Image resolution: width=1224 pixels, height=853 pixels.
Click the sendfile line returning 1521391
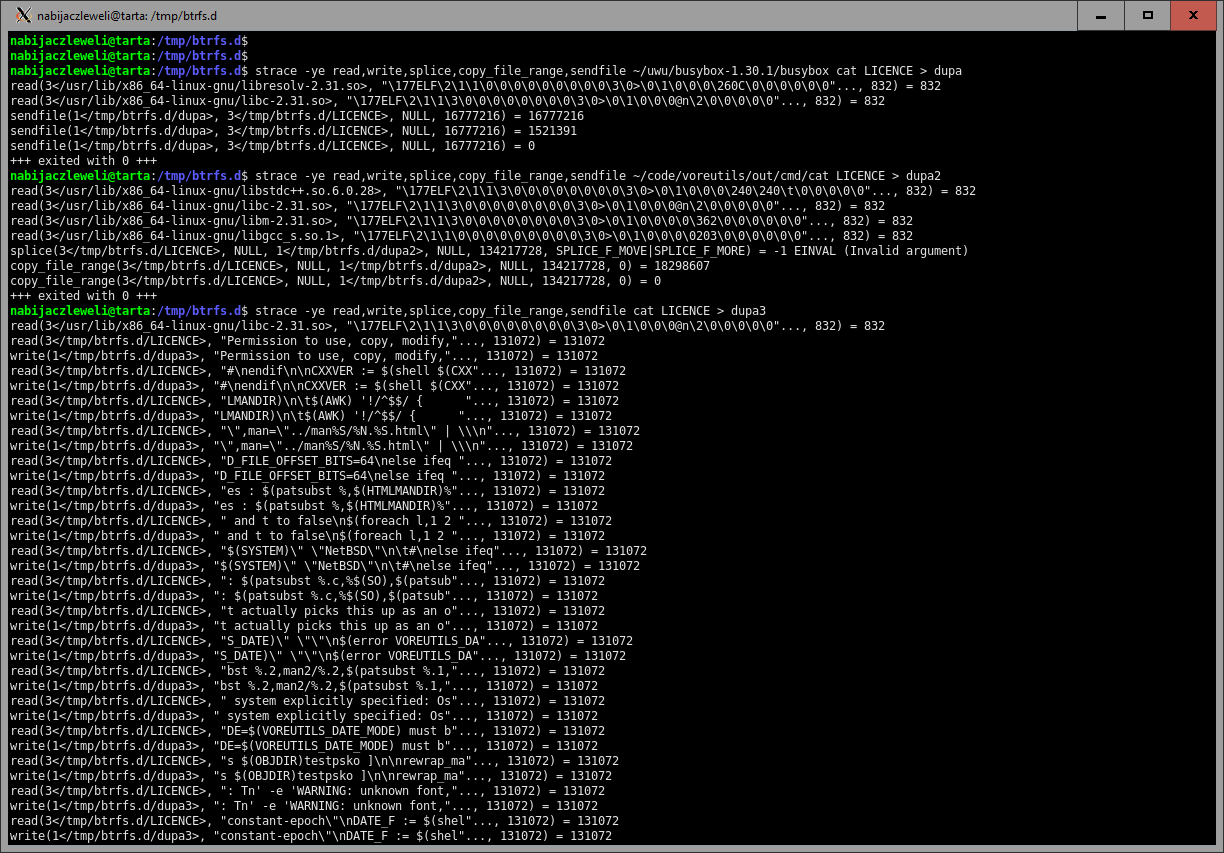(x=293, y=131)
